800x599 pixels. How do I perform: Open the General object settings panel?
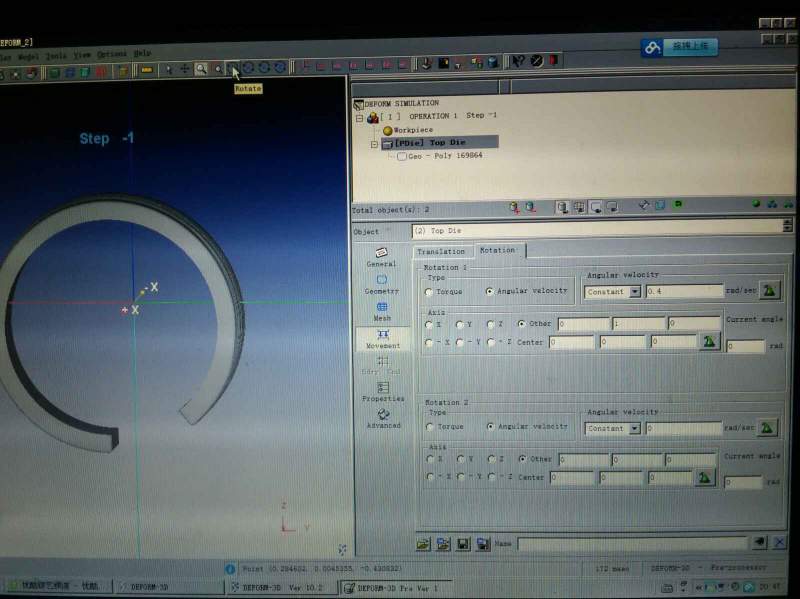[382, 257]
